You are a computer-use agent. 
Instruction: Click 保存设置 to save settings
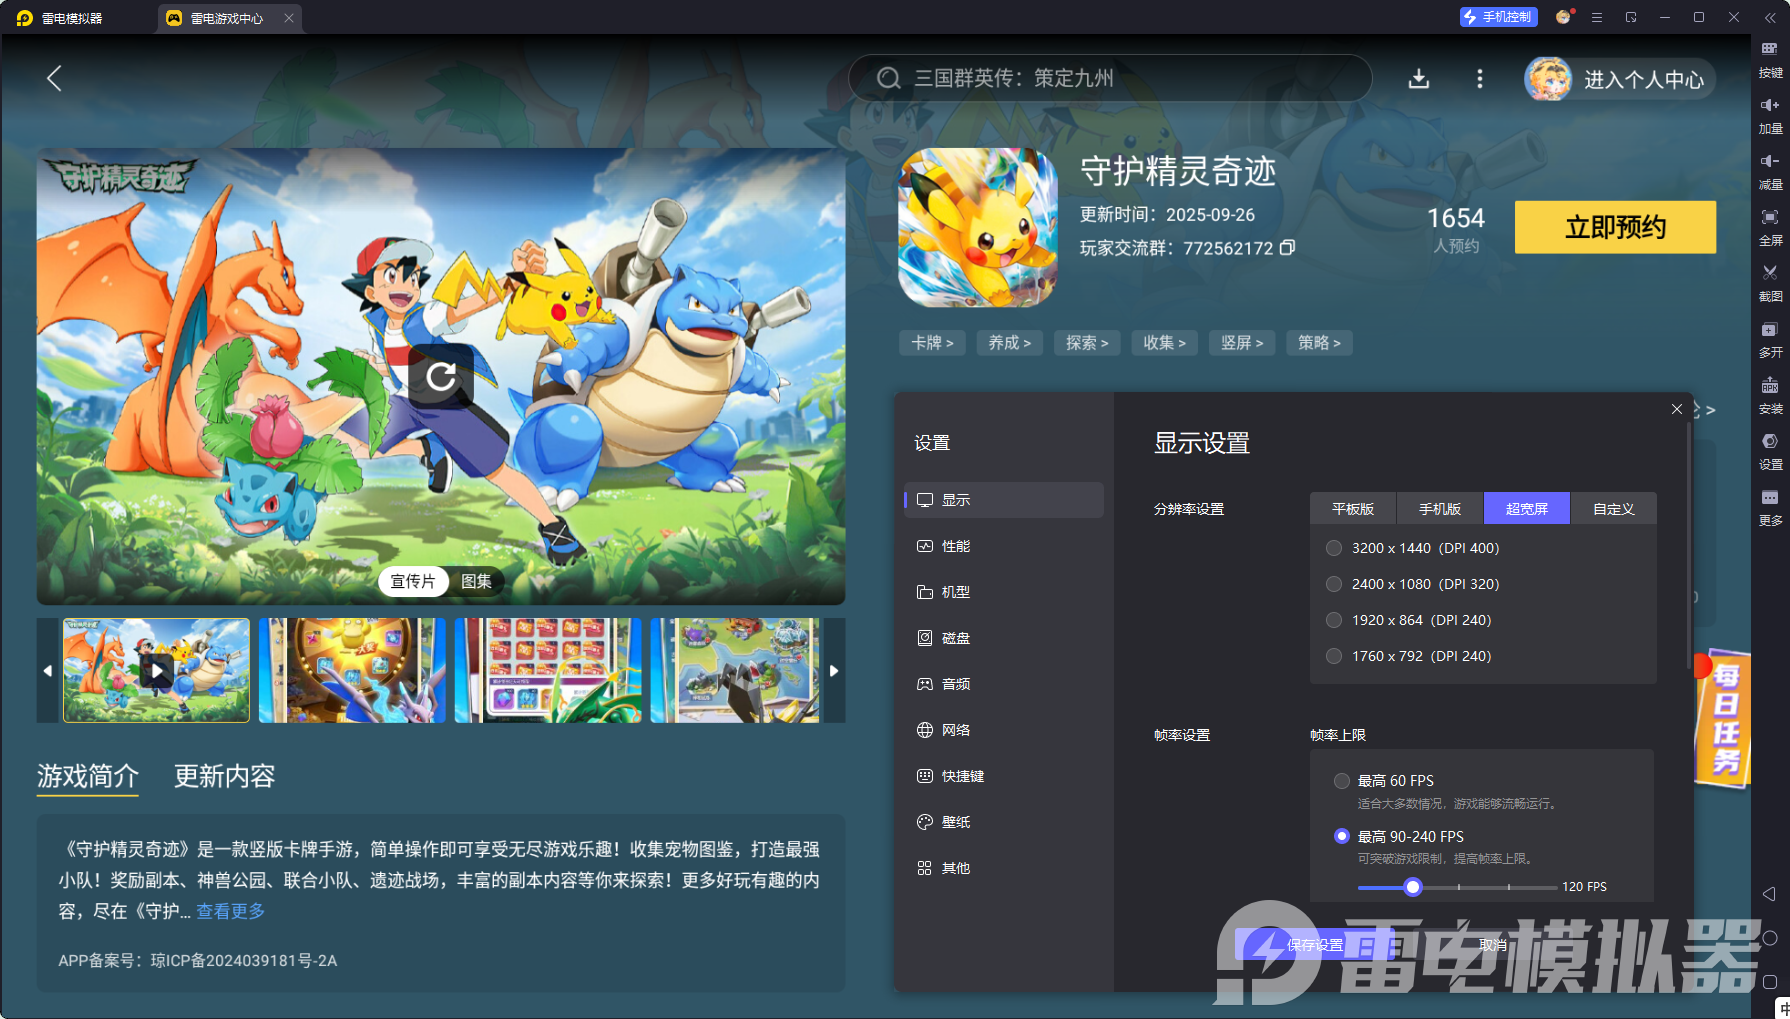point(1315,945)
